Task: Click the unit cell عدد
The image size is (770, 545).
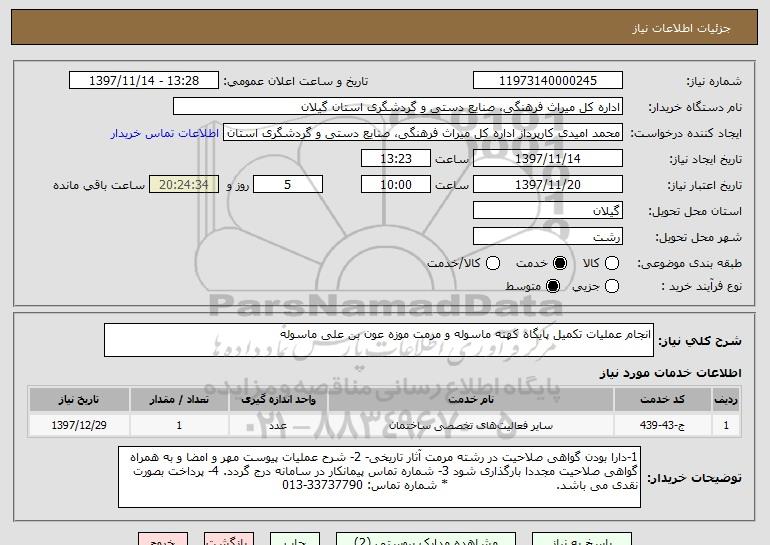Action: [x=278, y=425]
